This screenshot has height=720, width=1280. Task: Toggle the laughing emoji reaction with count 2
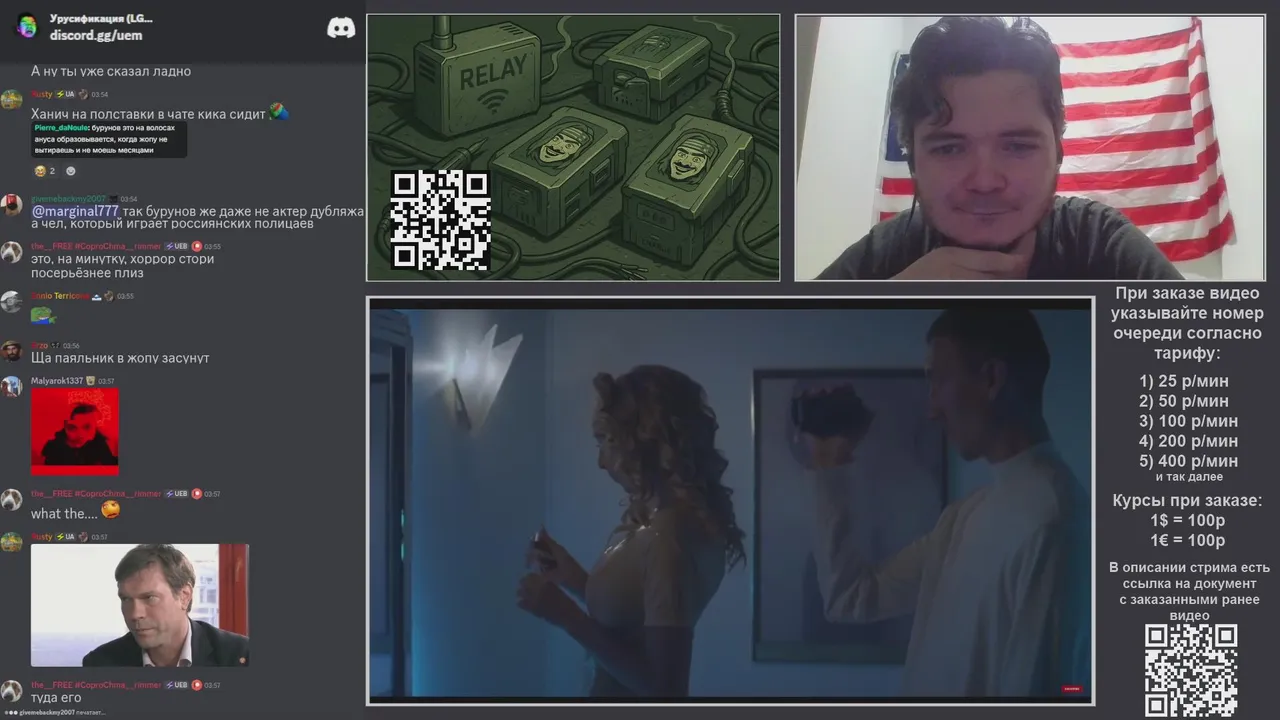coord(45,171)
